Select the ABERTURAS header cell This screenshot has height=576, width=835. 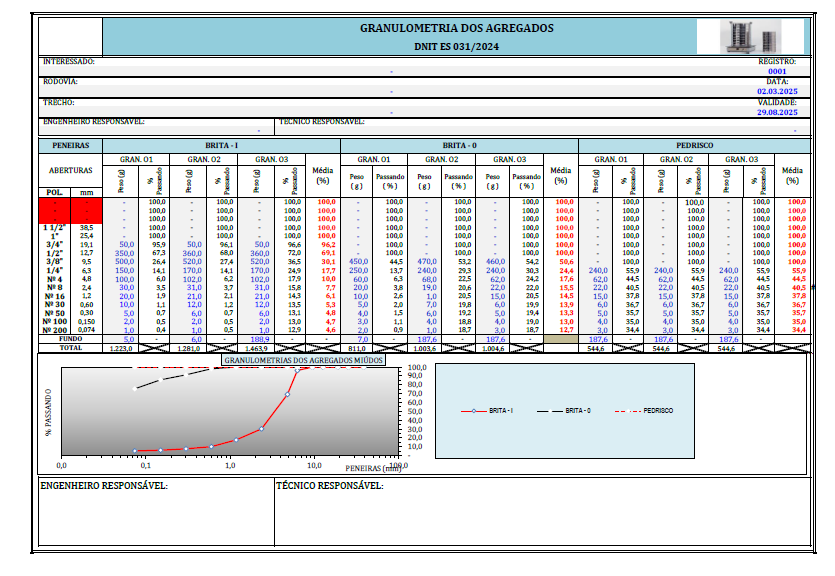[x=70, y=170]
